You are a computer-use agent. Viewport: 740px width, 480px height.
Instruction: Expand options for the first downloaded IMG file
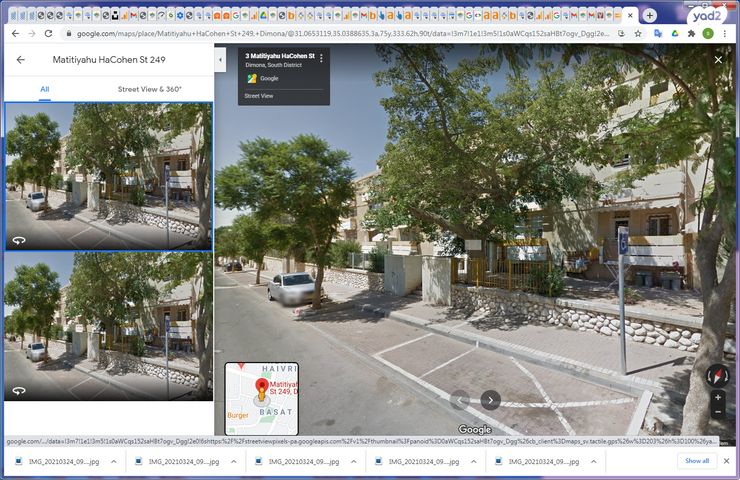click(x=113, y=462)
